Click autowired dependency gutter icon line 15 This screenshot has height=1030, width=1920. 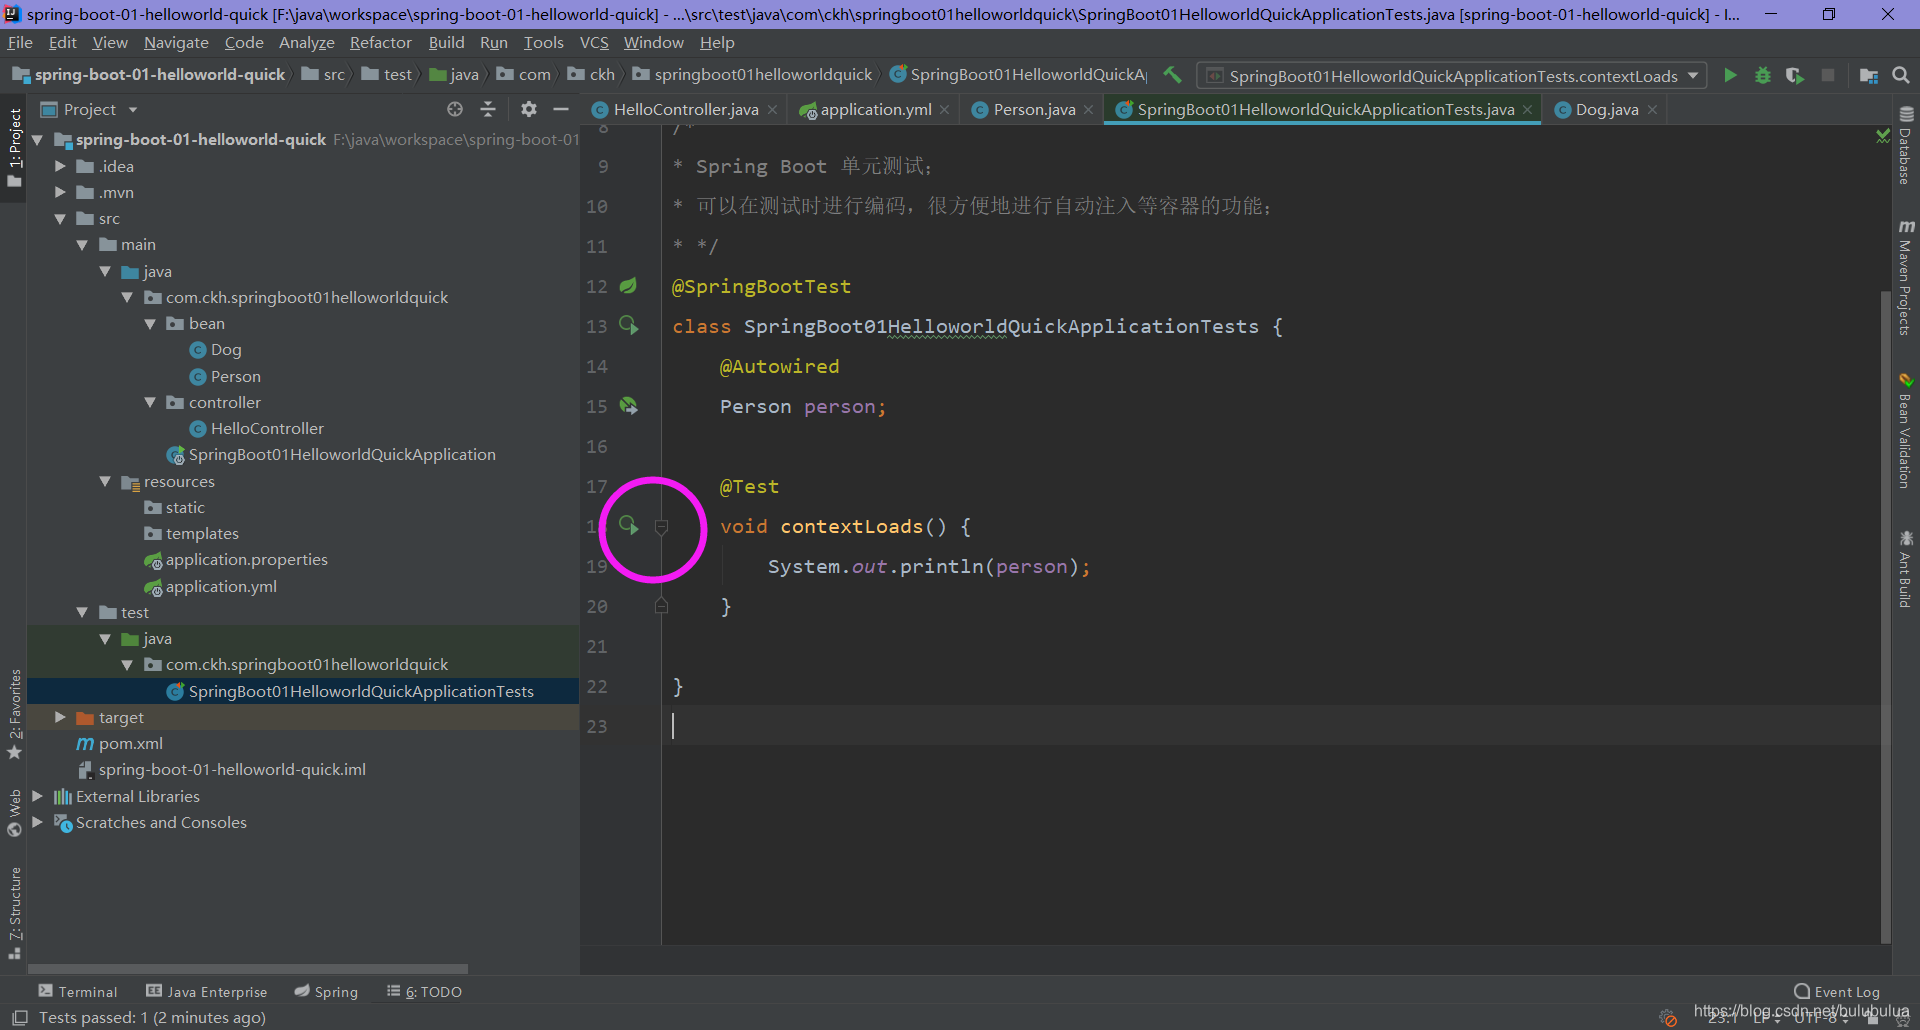point(628,405)
